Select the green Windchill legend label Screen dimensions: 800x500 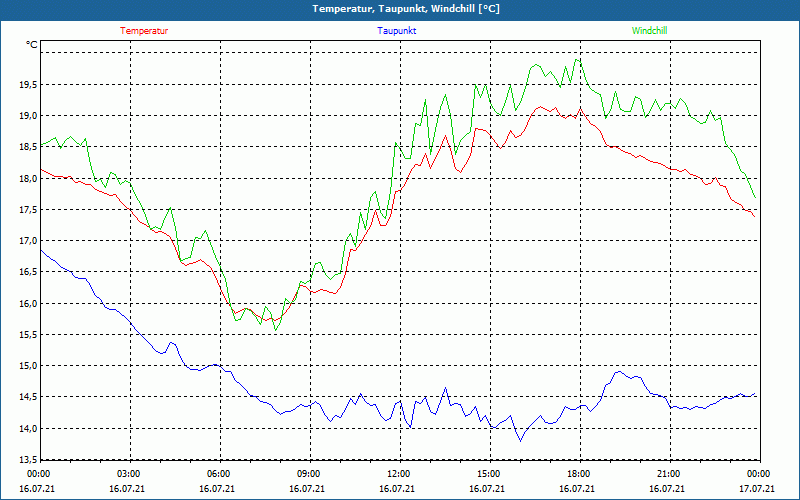click(649, 31)
